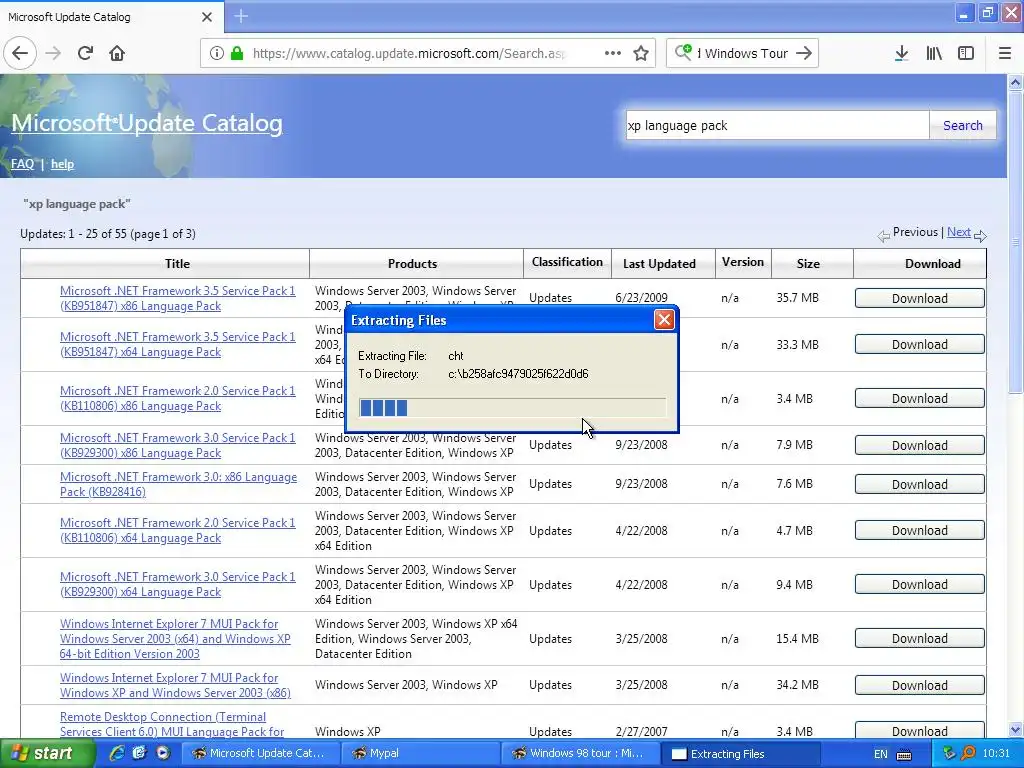1024x768 pixels.
Task: Sort by the Title column header
Action: pyautogui.click(x=177, y=264)
